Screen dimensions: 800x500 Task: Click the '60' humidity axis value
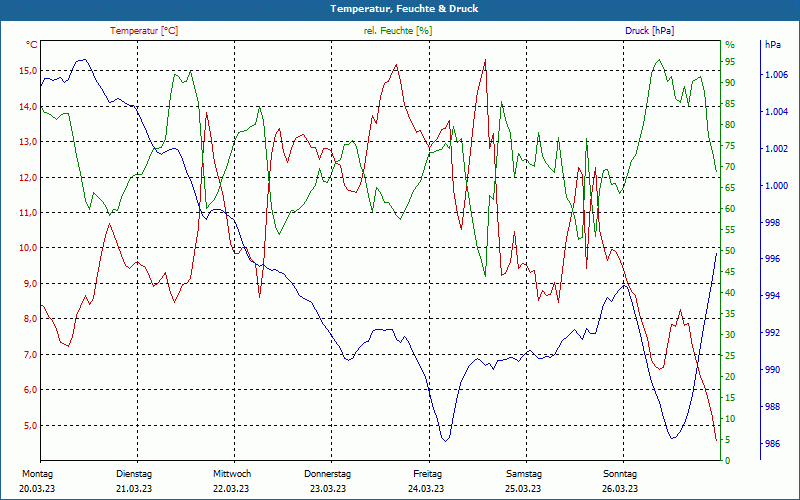(730, 209)
